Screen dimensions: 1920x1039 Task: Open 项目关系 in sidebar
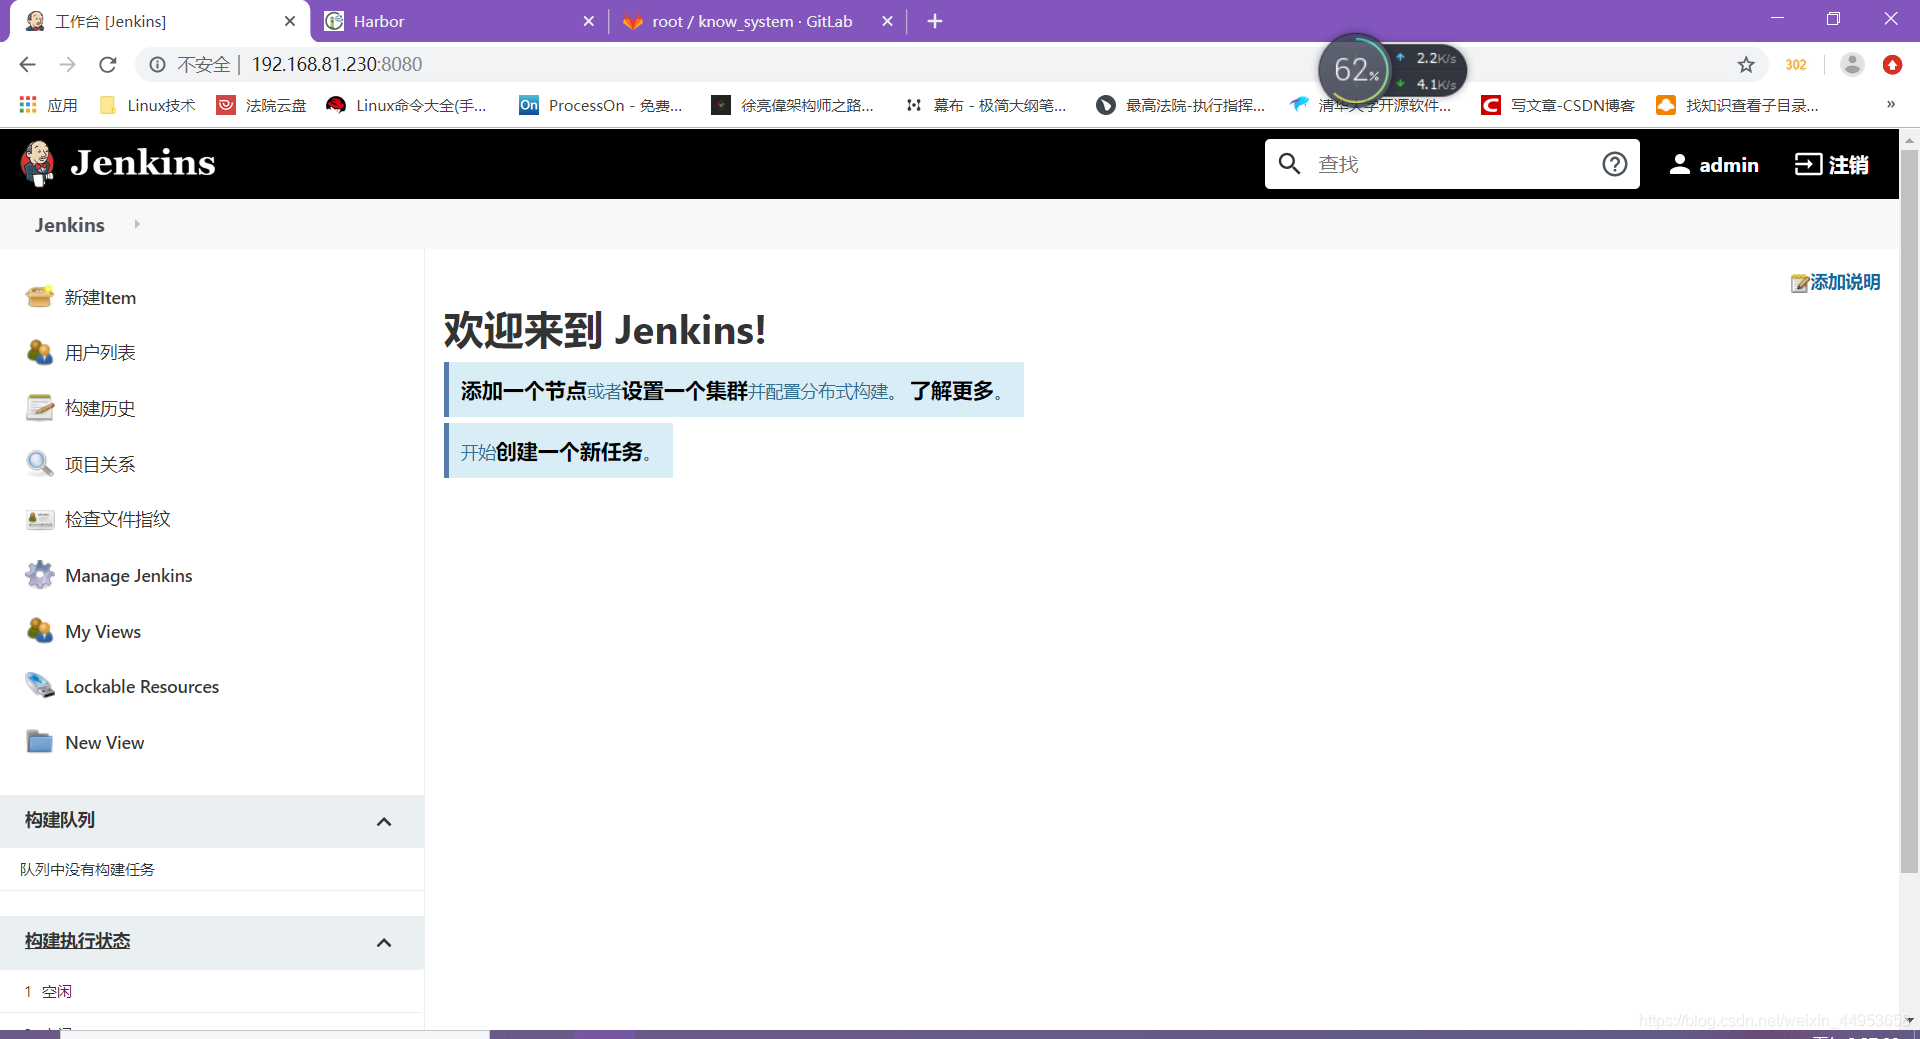coord(100,464)
